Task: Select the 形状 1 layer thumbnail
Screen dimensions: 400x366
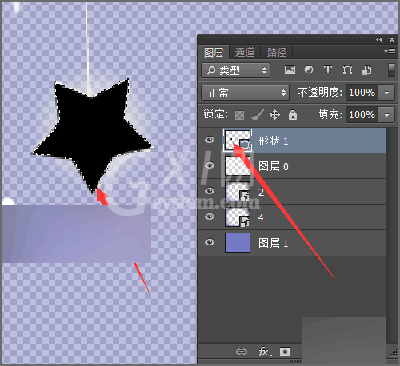Action: (x=237, y=140)
